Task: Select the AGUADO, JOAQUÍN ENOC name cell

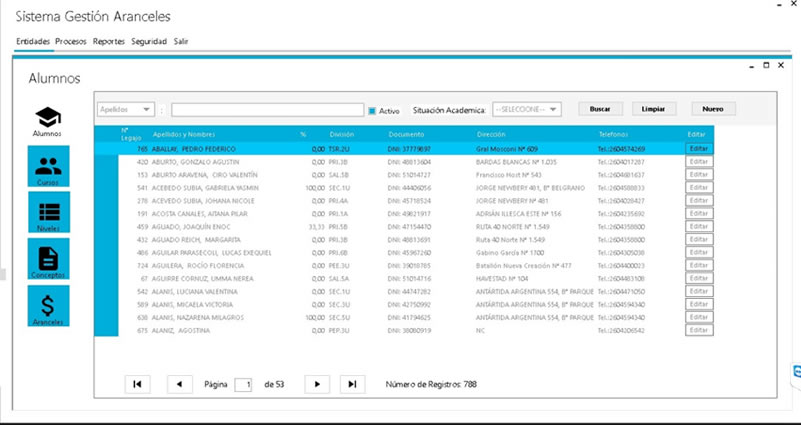Action: click(192, 227)
